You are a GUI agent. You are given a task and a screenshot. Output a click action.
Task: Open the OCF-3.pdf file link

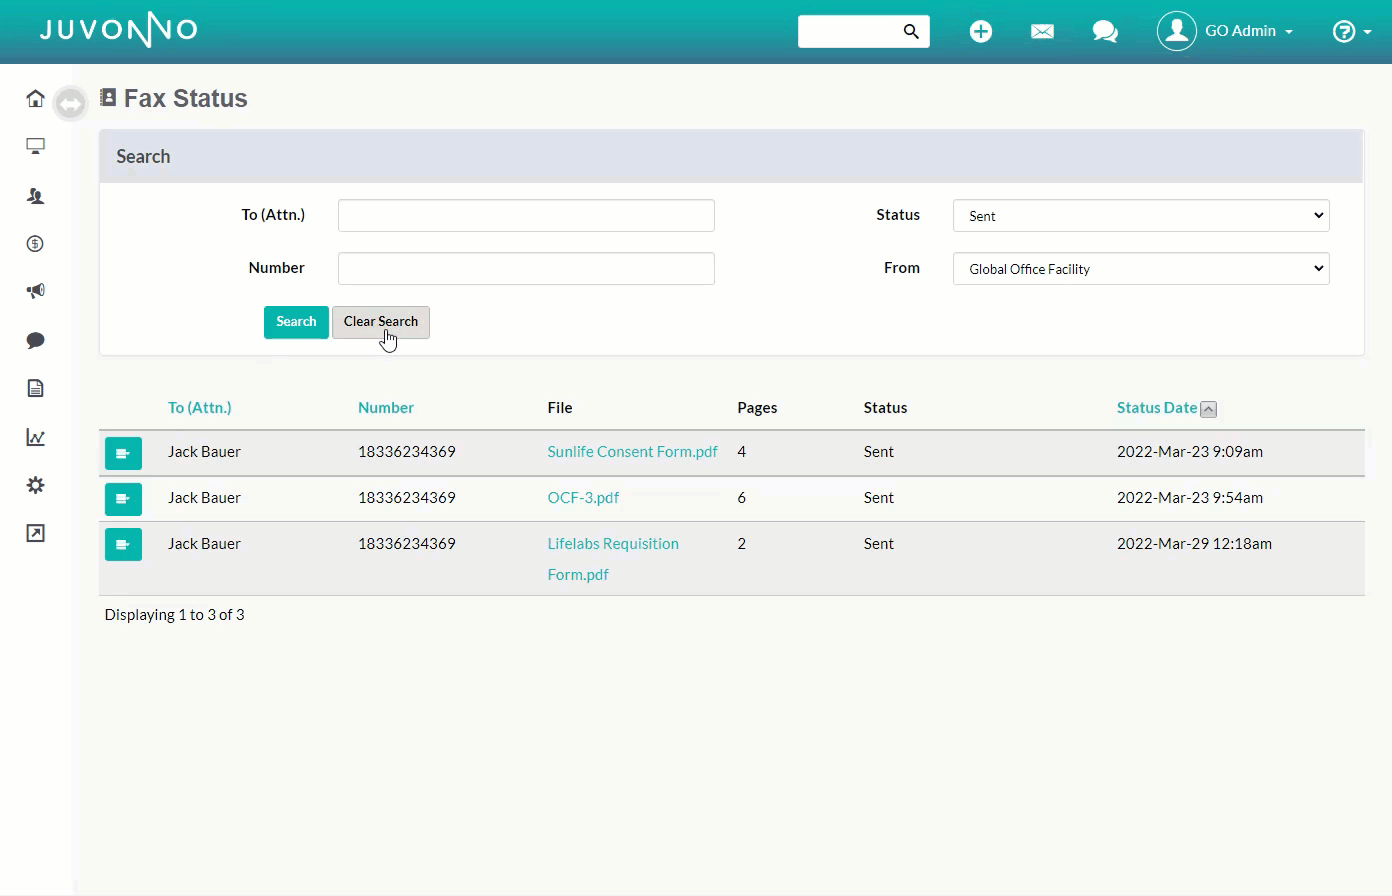coord(583,498)
